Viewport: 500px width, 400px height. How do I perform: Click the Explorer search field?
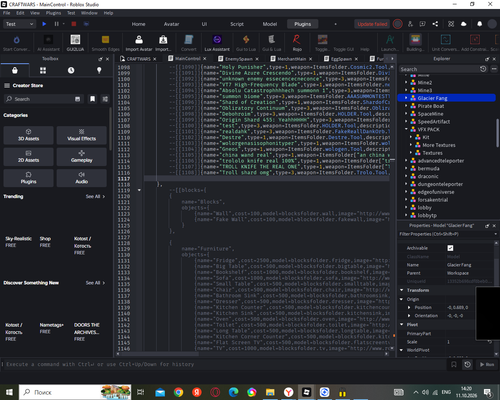click(x=439, y=69)
